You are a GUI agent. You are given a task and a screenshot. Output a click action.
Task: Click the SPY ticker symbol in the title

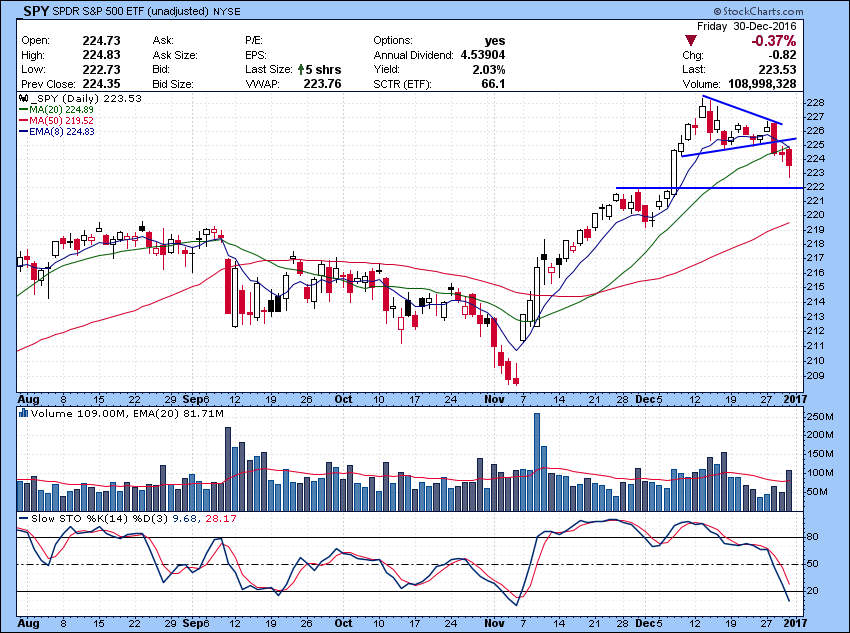click(x=36, y=11)
